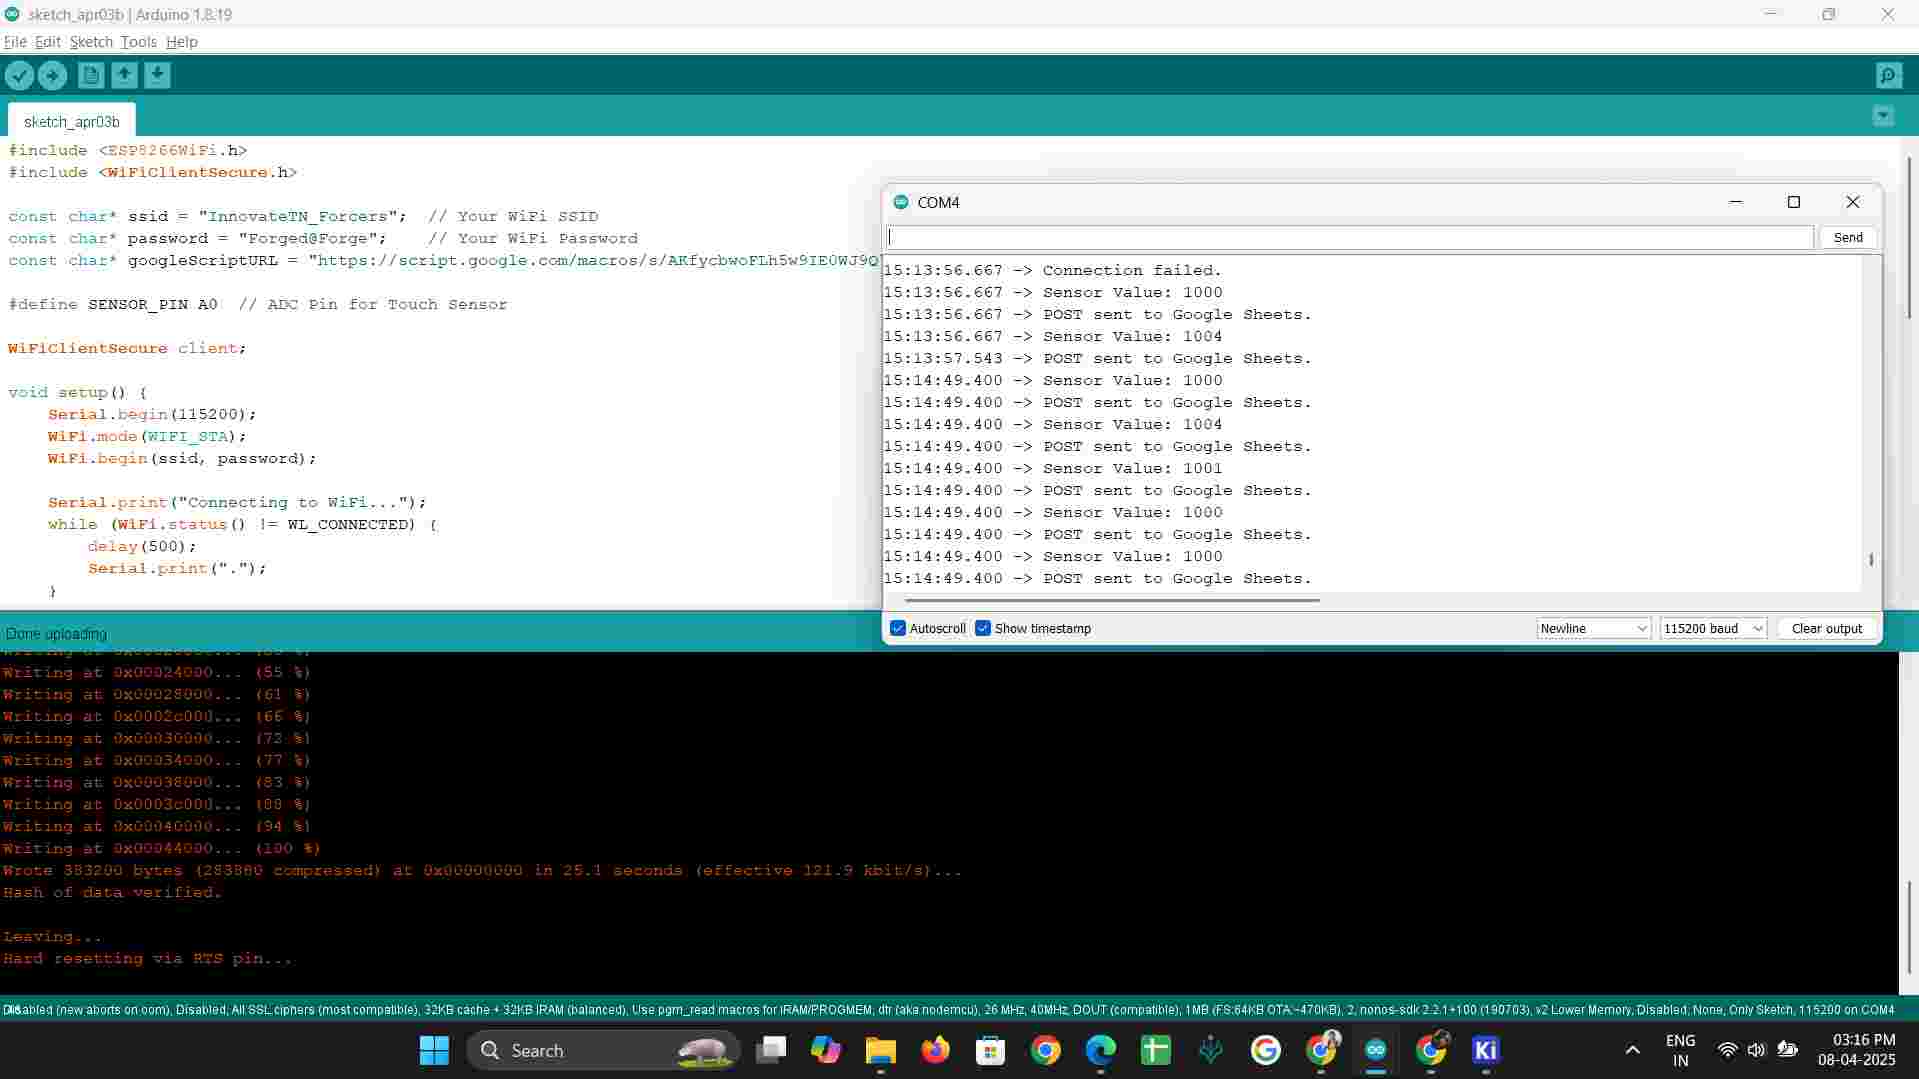Open Microsoft Store from the taskbar
Image resolution: width=1919 pixels, height=1079 pixels.
click(x=990, y=1050)
